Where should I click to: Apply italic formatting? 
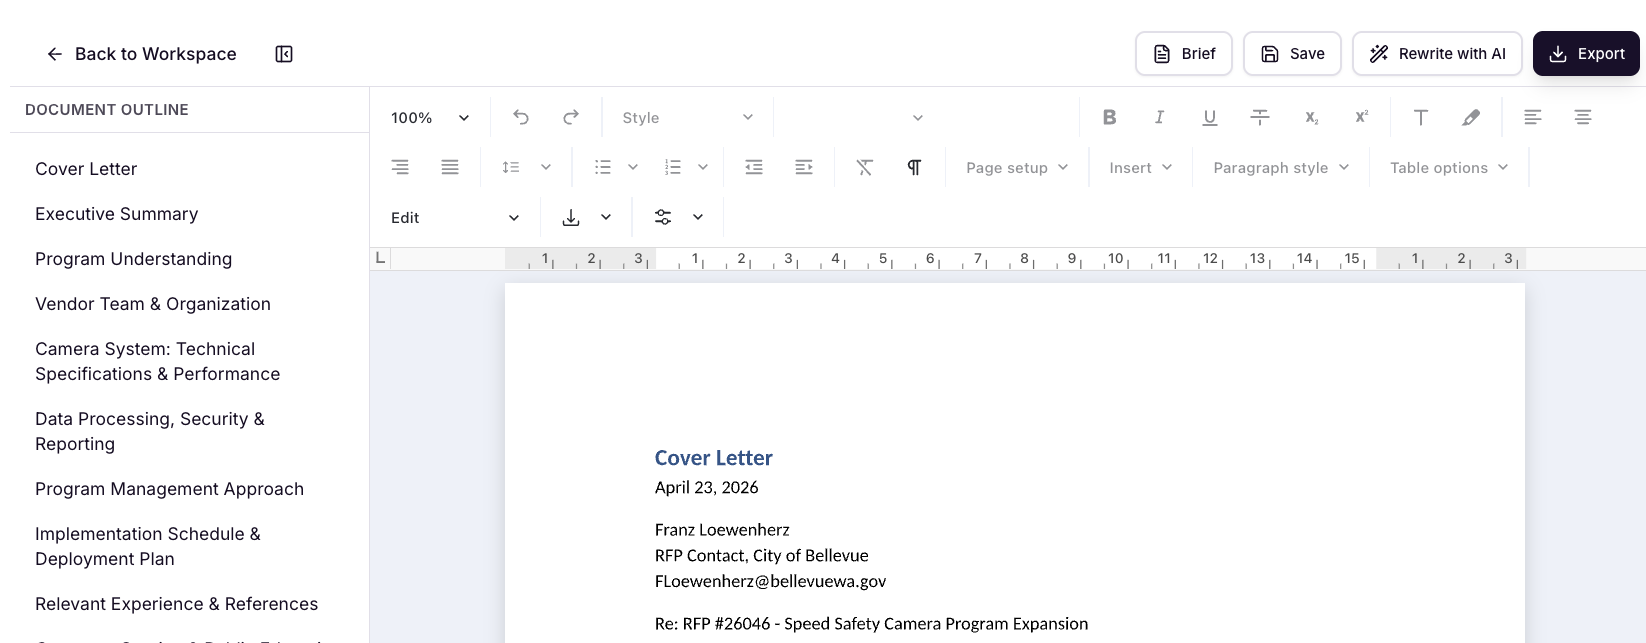coord(1159,117)
